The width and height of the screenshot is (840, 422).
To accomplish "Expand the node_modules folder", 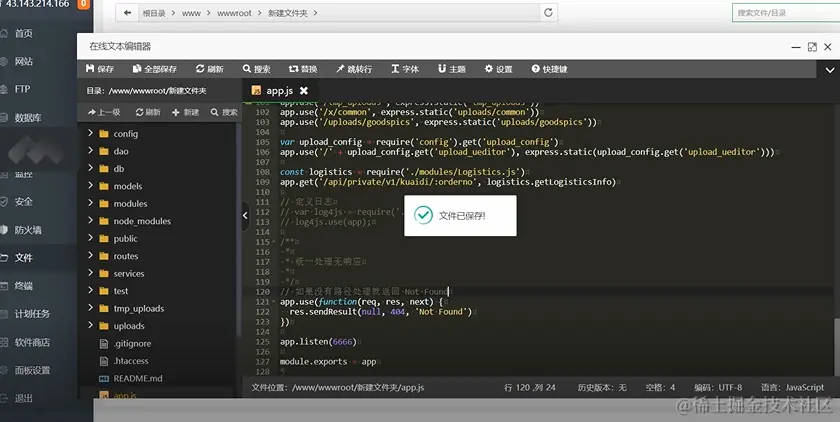I will (91, 220).
